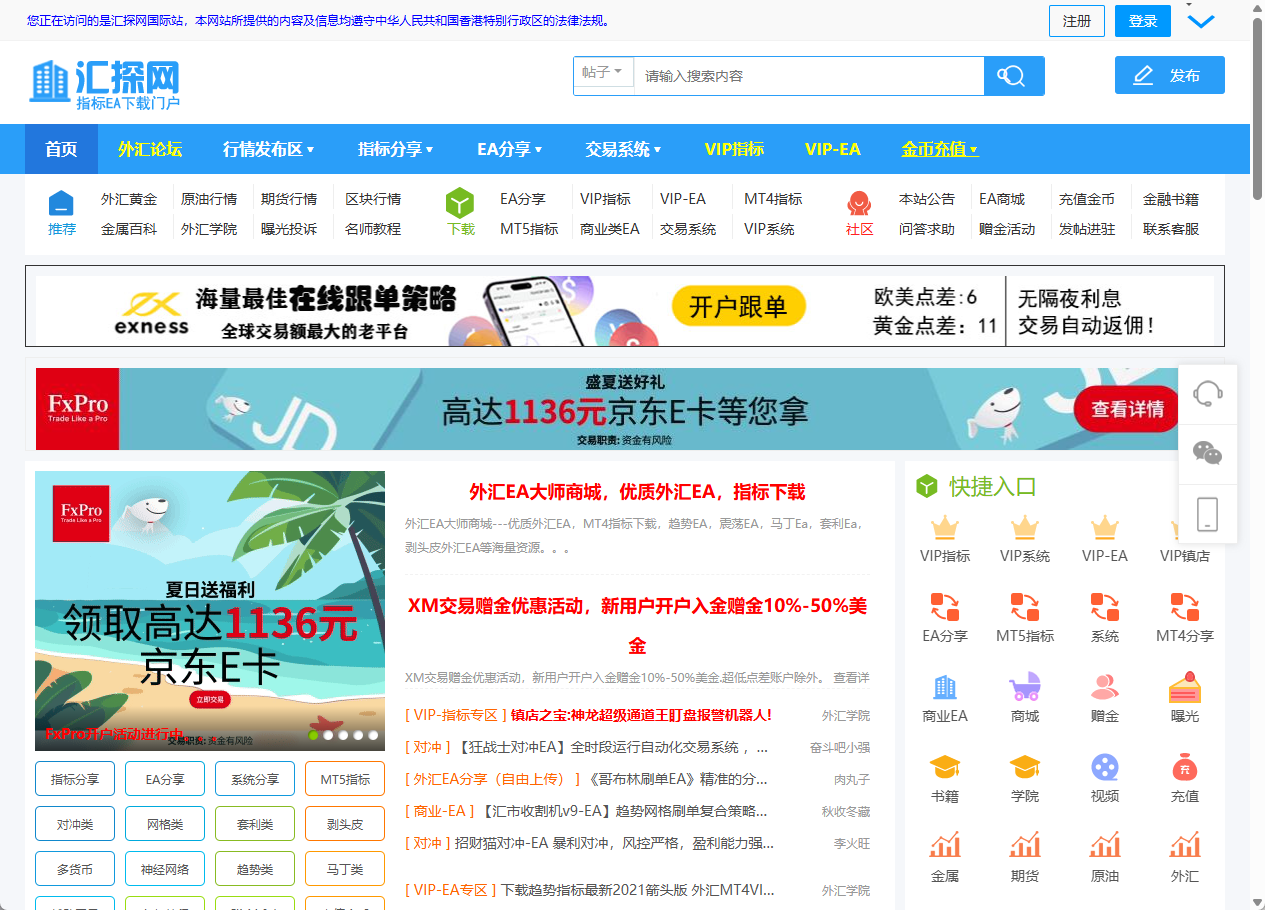Click the 赠金 gift box icon

click(x=1104, y=687)
